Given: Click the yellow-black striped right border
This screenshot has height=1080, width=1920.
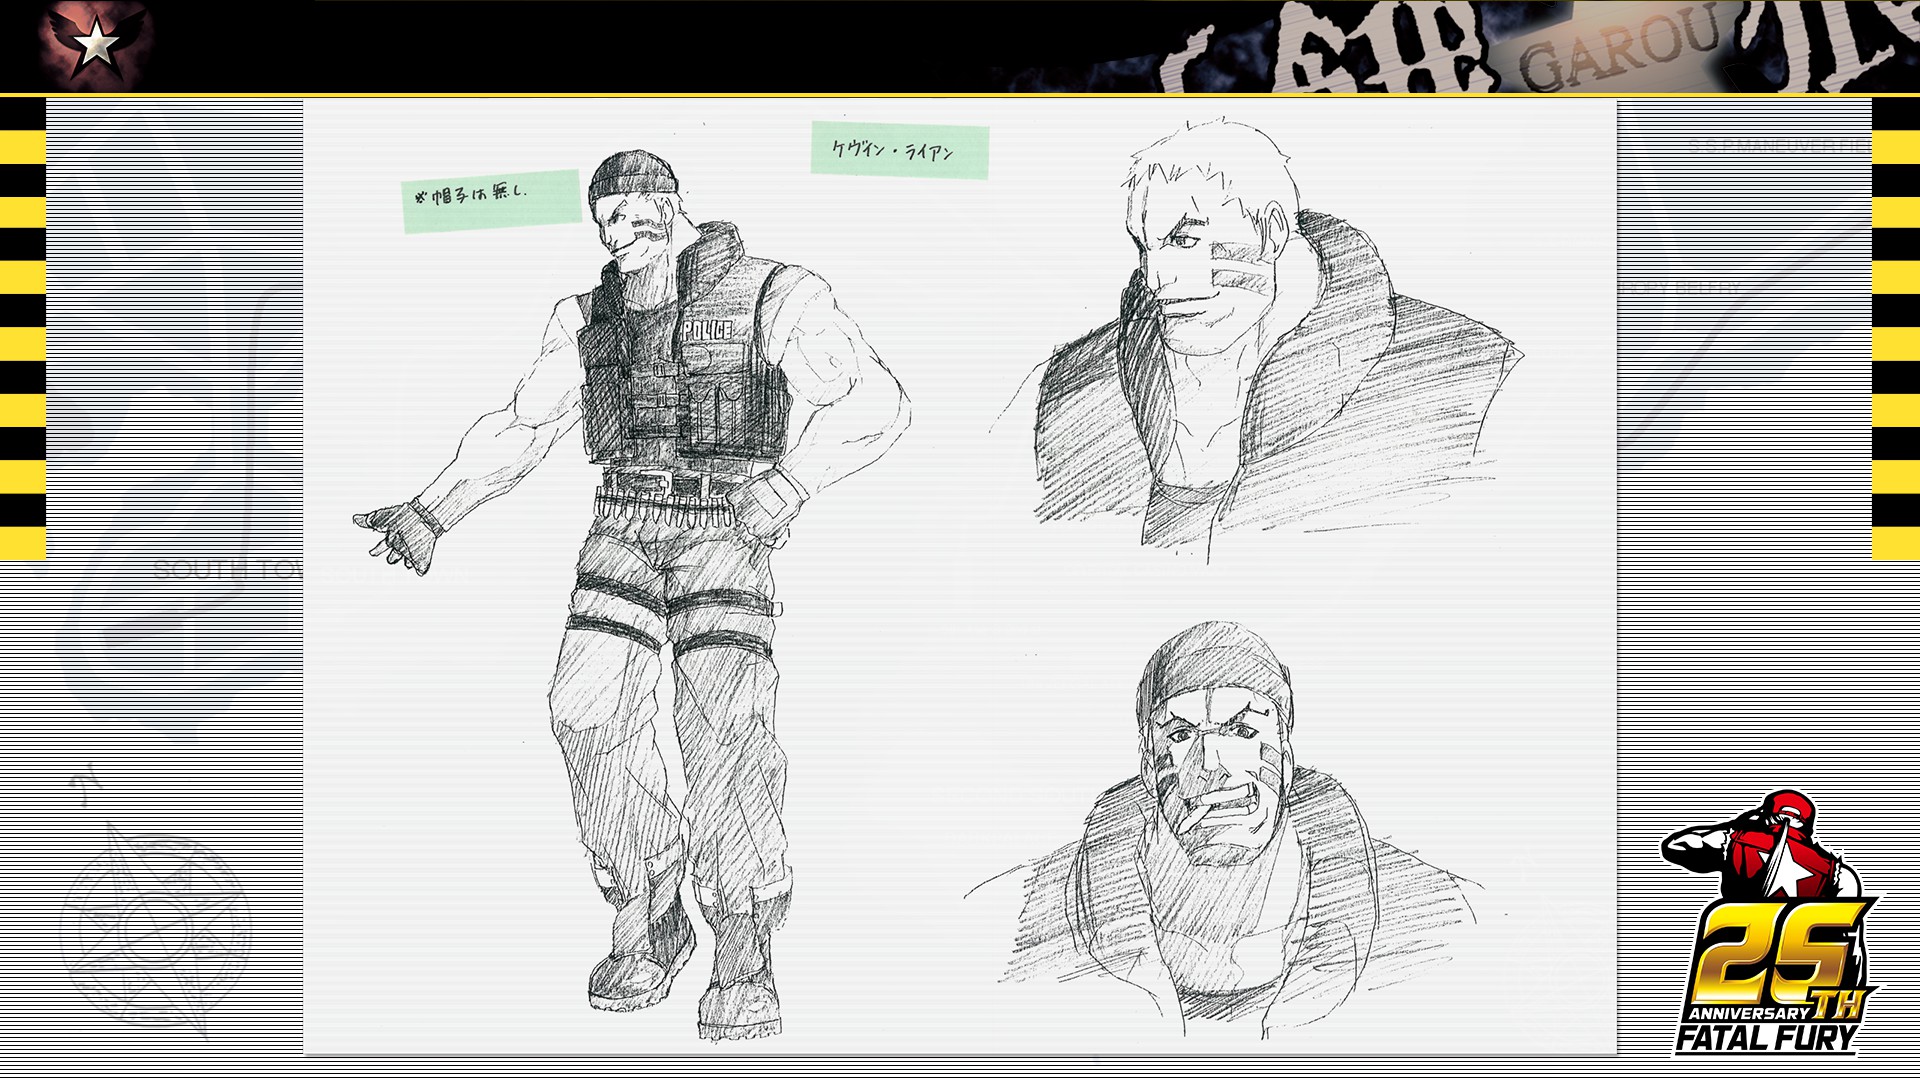Looking at the screenshot, I should coord(1895,330).
